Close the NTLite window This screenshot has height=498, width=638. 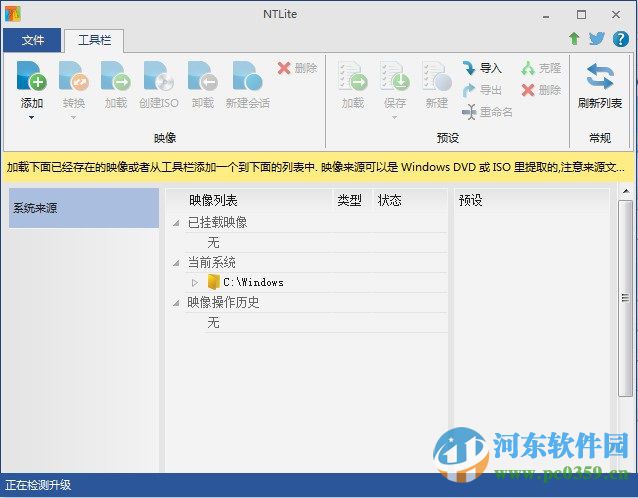(616, 15)
